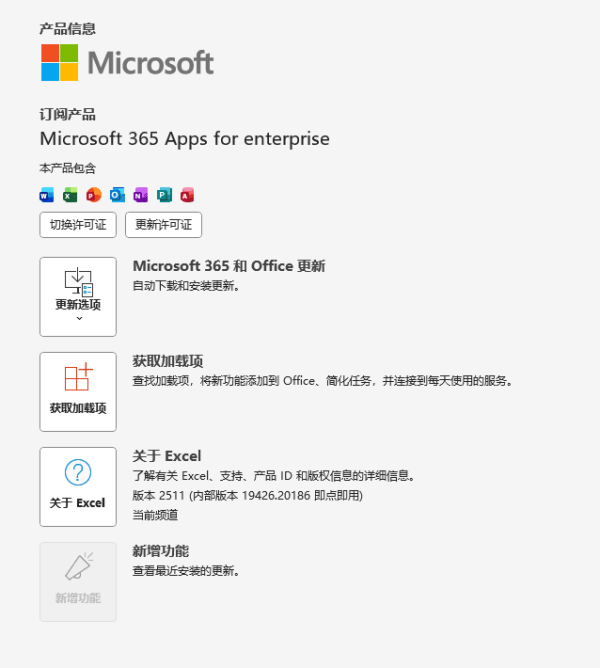Open the 关于 Excel tile button
600x668 pixels.
(x=78, y=486)
